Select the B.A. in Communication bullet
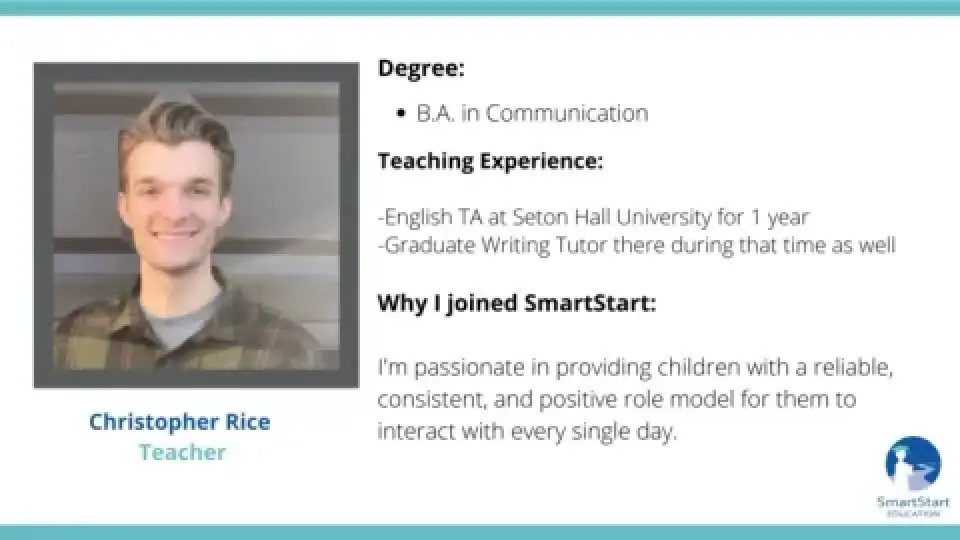The height and width of the screenshot is (540, 960). pos(522,113)
